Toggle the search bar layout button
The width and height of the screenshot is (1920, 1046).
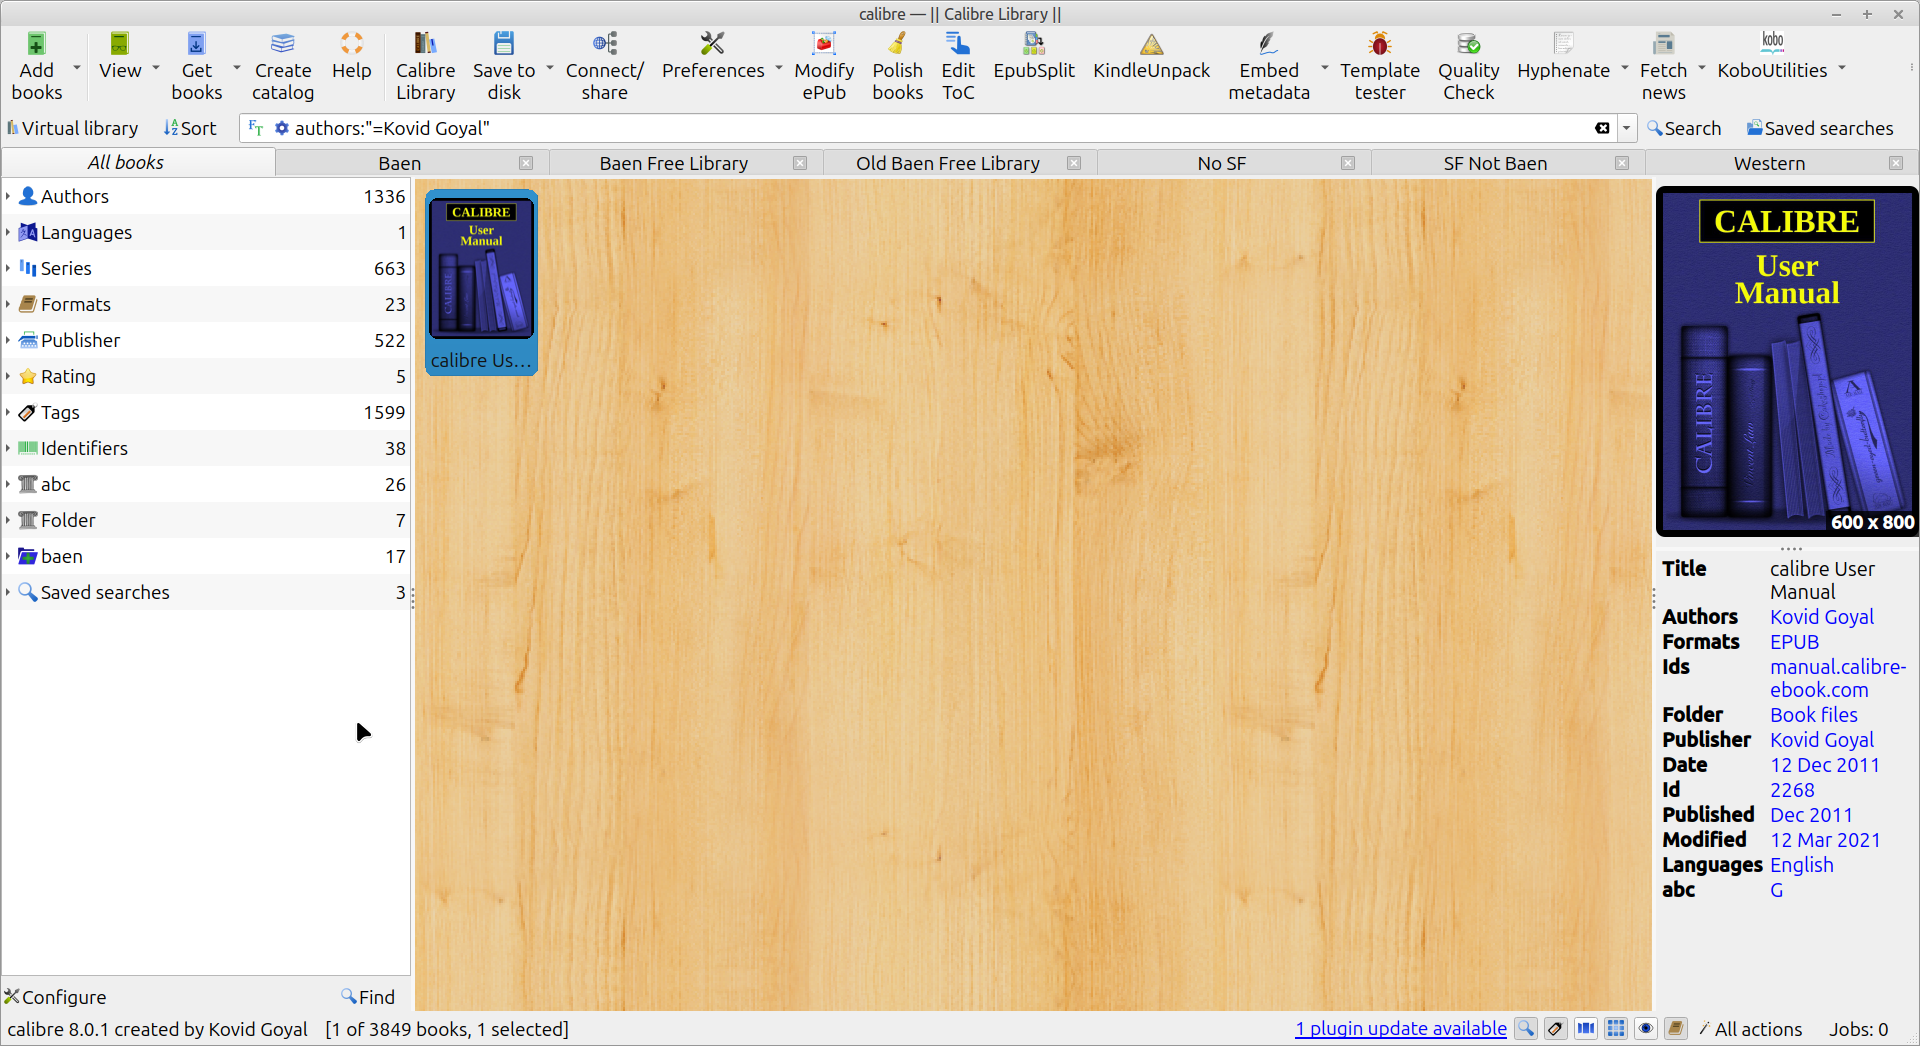click(x=1525, y=1029)
